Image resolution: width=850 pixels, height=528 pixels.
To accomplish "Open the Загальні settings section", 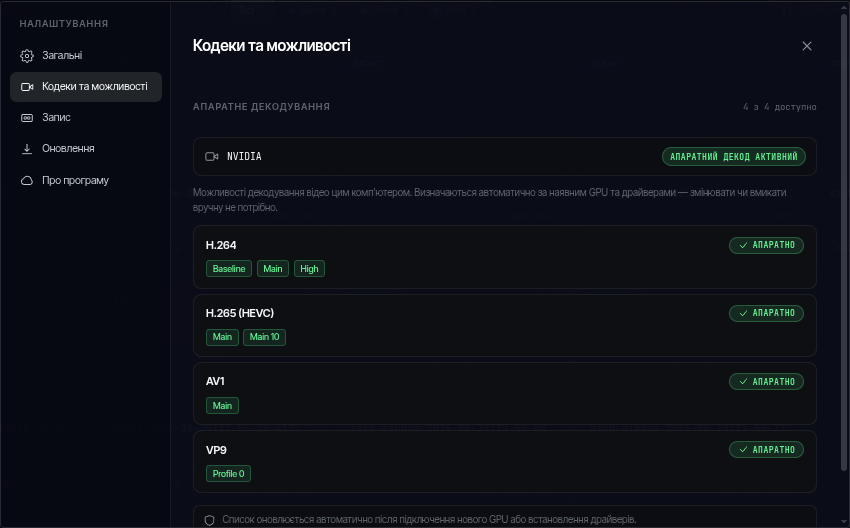I will (x=86, y=55).
